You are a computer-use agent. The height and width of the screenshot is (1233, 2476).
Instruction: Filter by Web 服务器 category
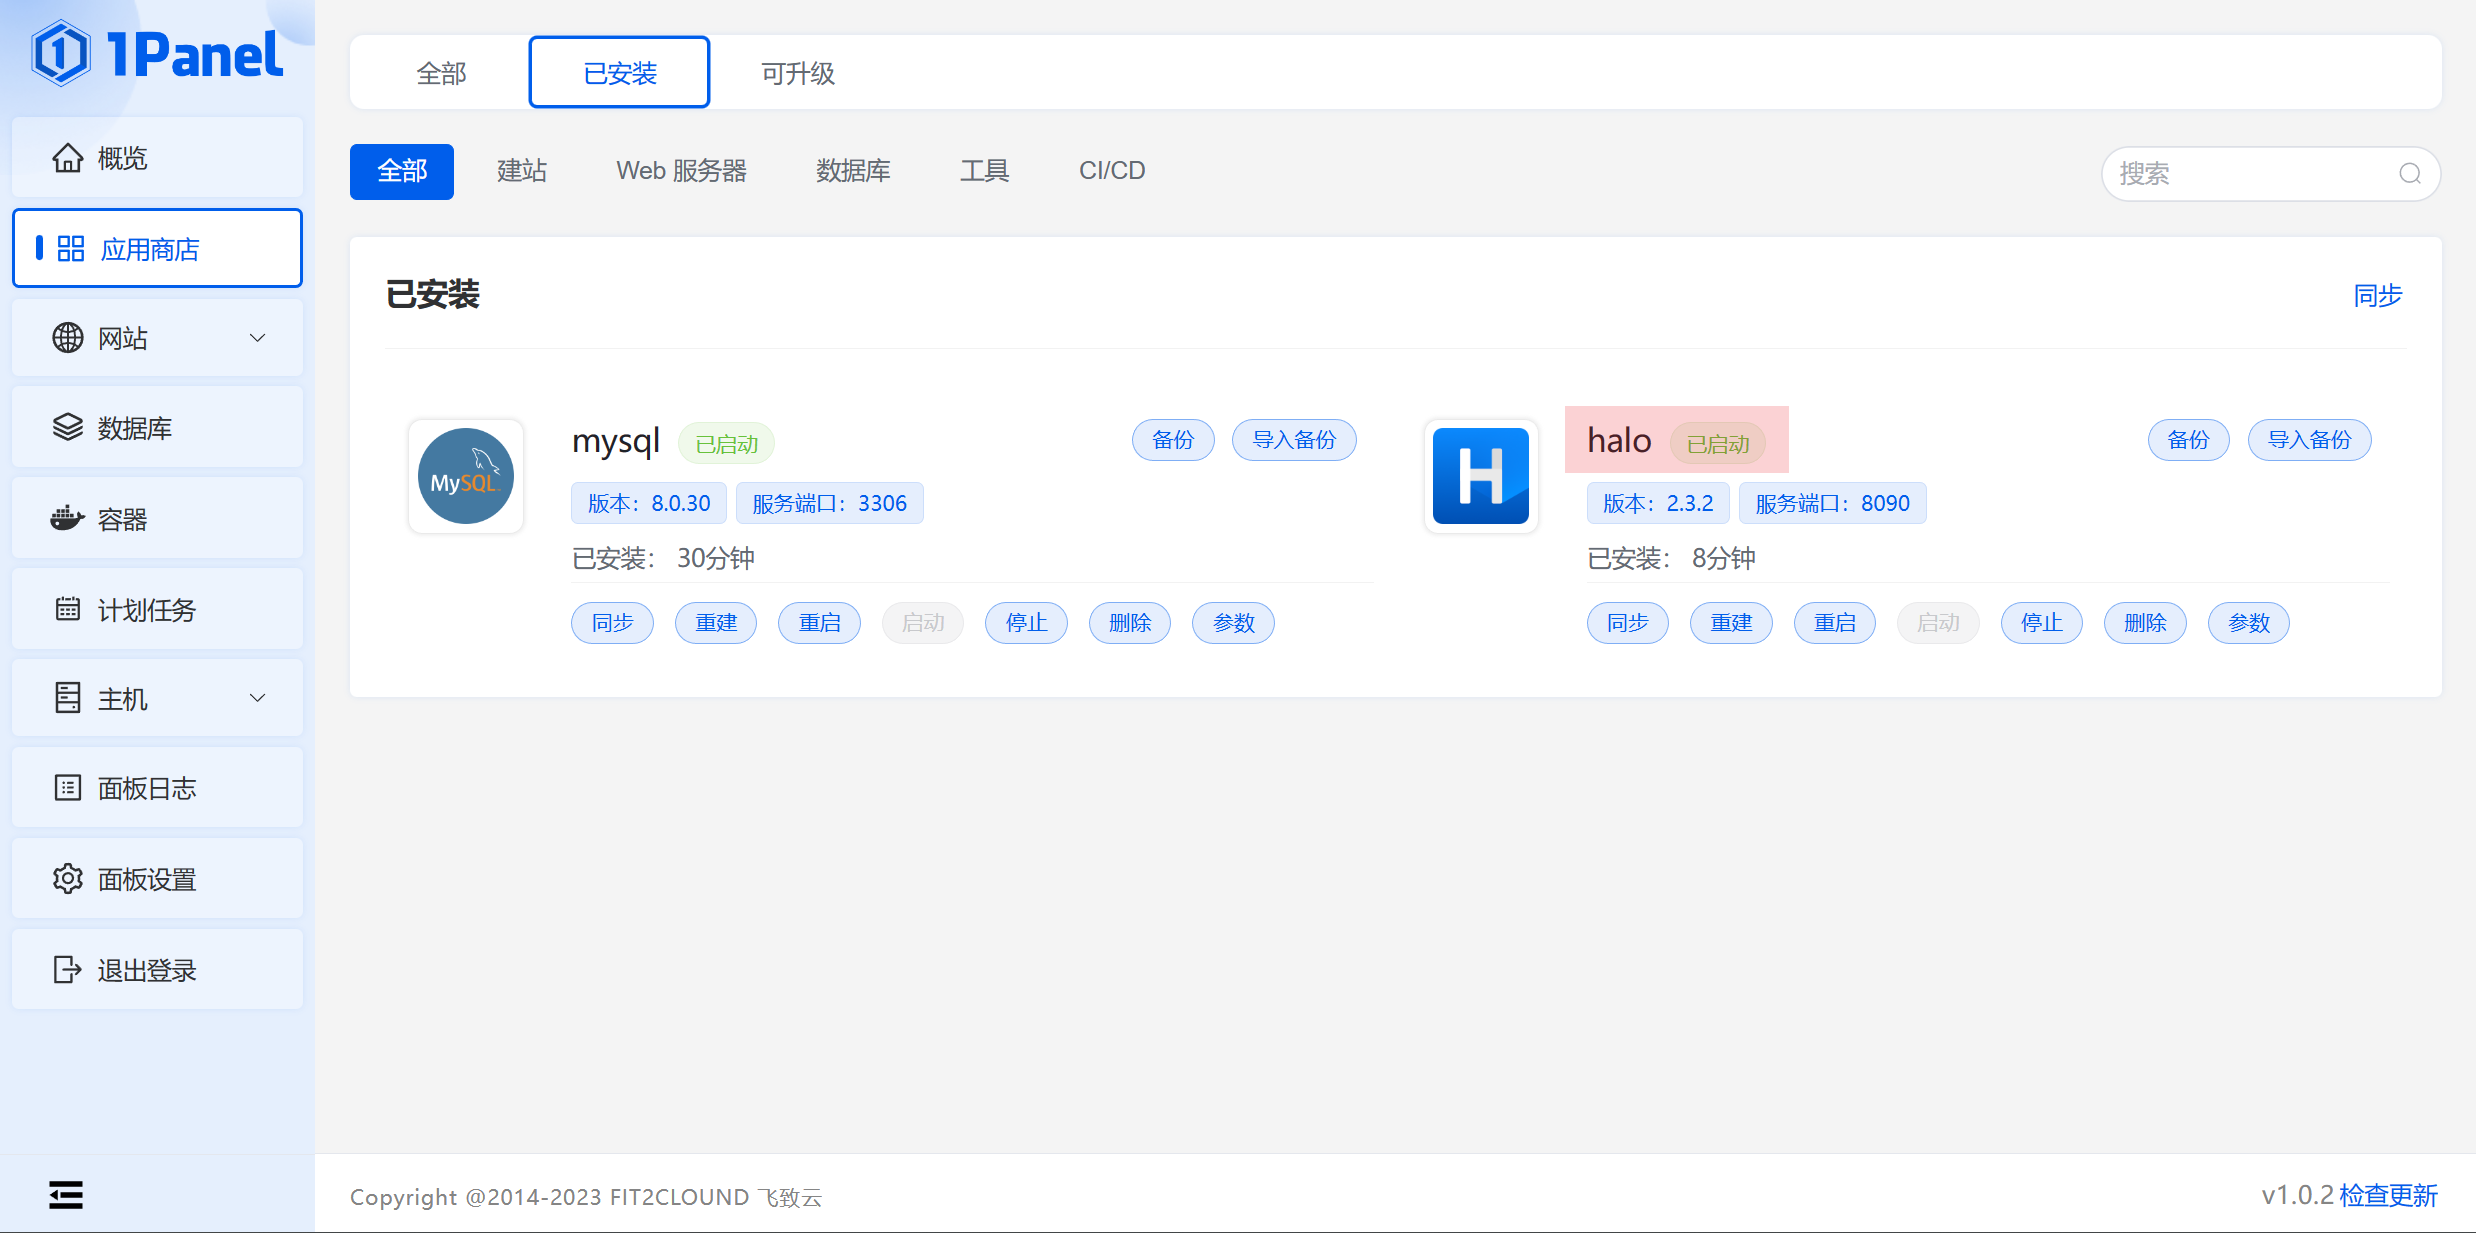pos(682,171)
